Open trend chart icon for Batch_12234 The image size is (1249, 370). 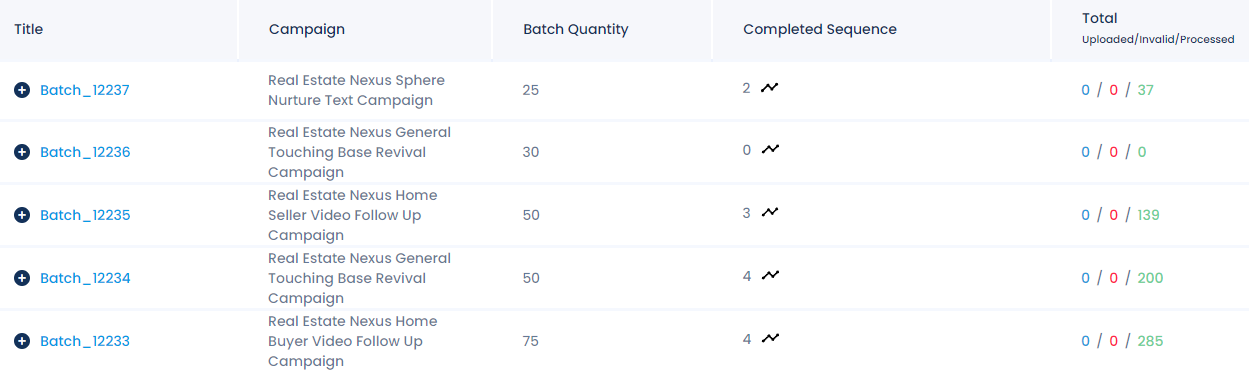[769, 276]
